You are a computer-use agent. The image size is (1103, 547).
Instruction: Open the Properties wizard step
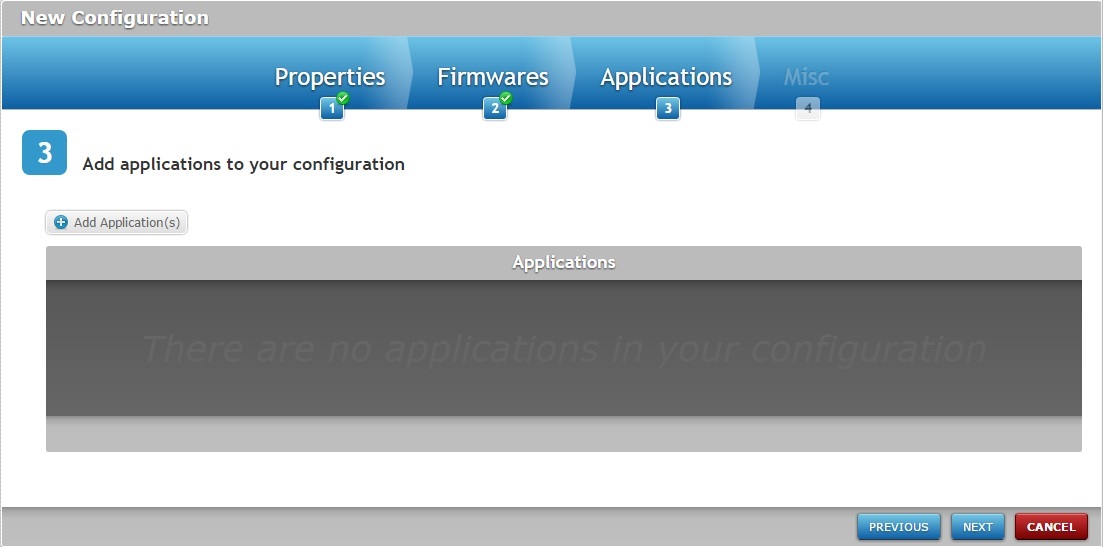point(329,77)
